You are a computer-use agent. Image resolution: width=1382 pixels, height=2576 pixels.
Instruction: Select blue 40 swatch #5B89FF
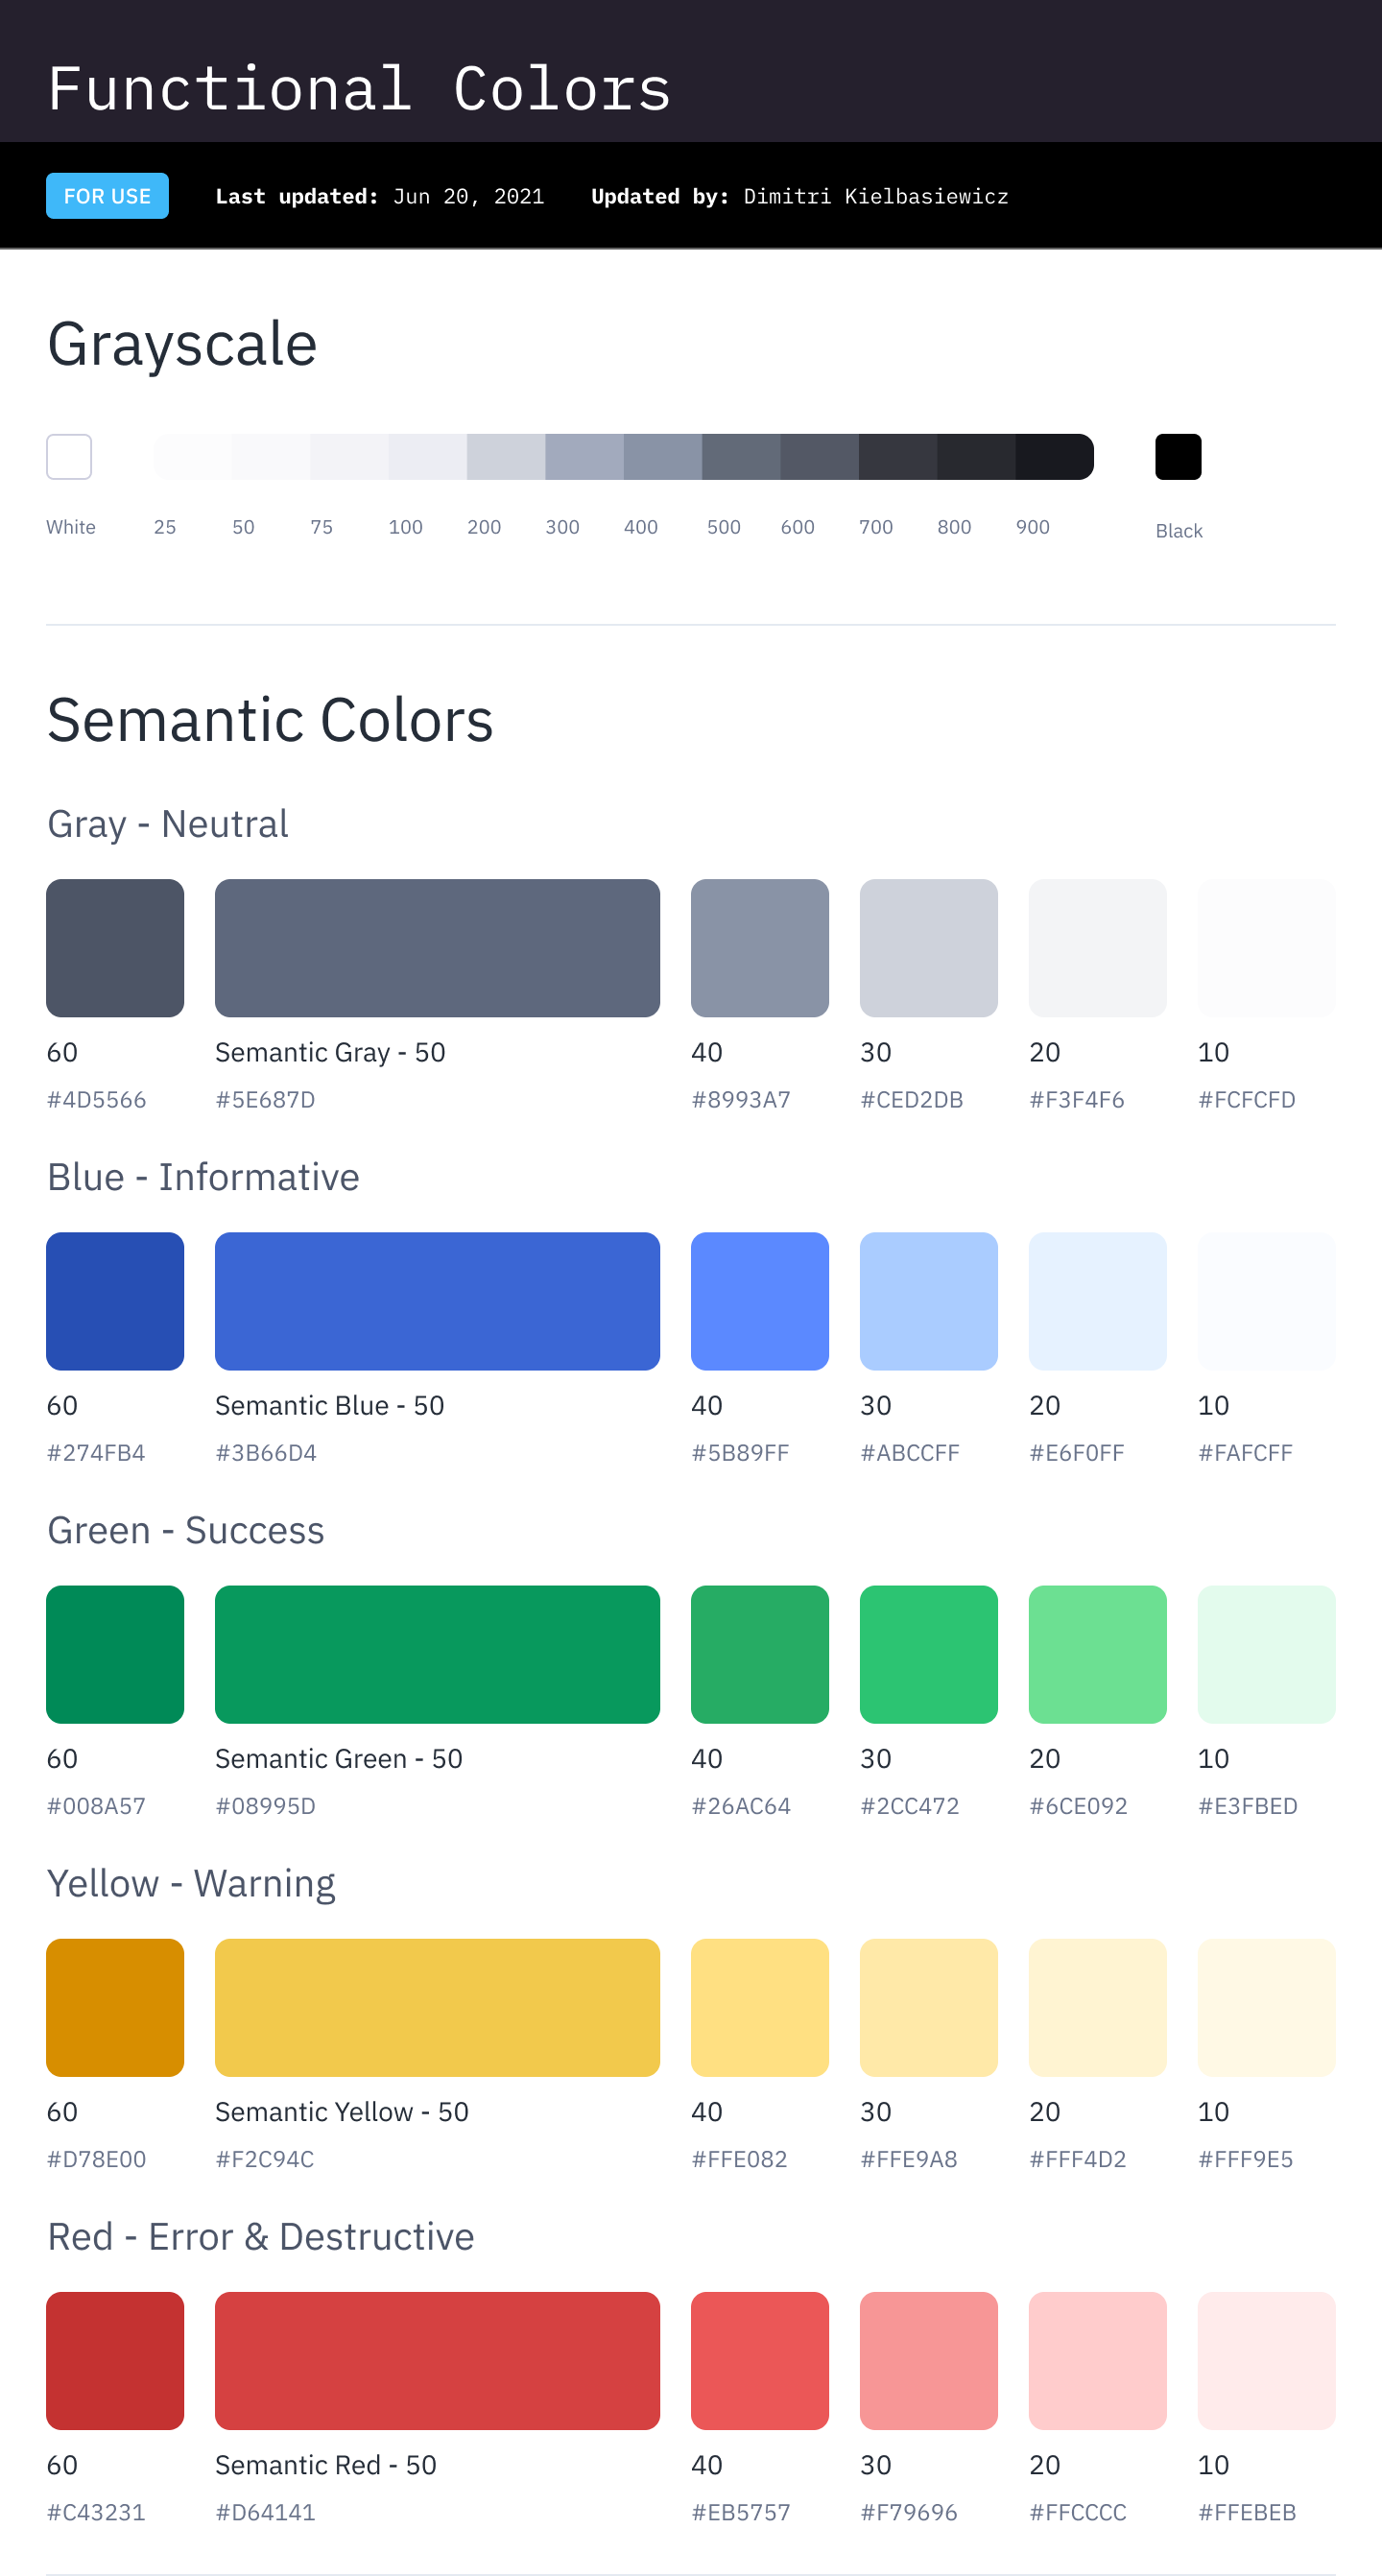coord(759,1301)
